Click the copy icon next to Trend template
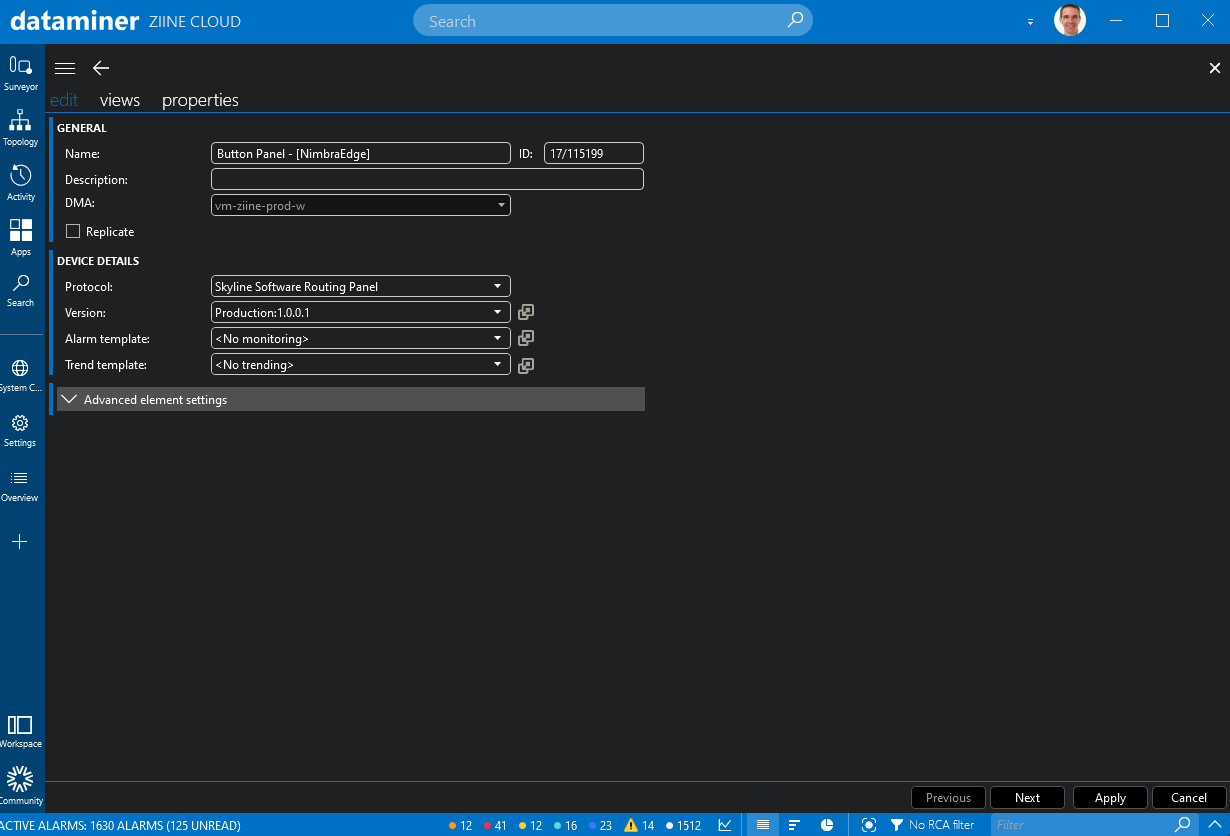The width and height of the screenshot is (1230, 836). (526, 365)
